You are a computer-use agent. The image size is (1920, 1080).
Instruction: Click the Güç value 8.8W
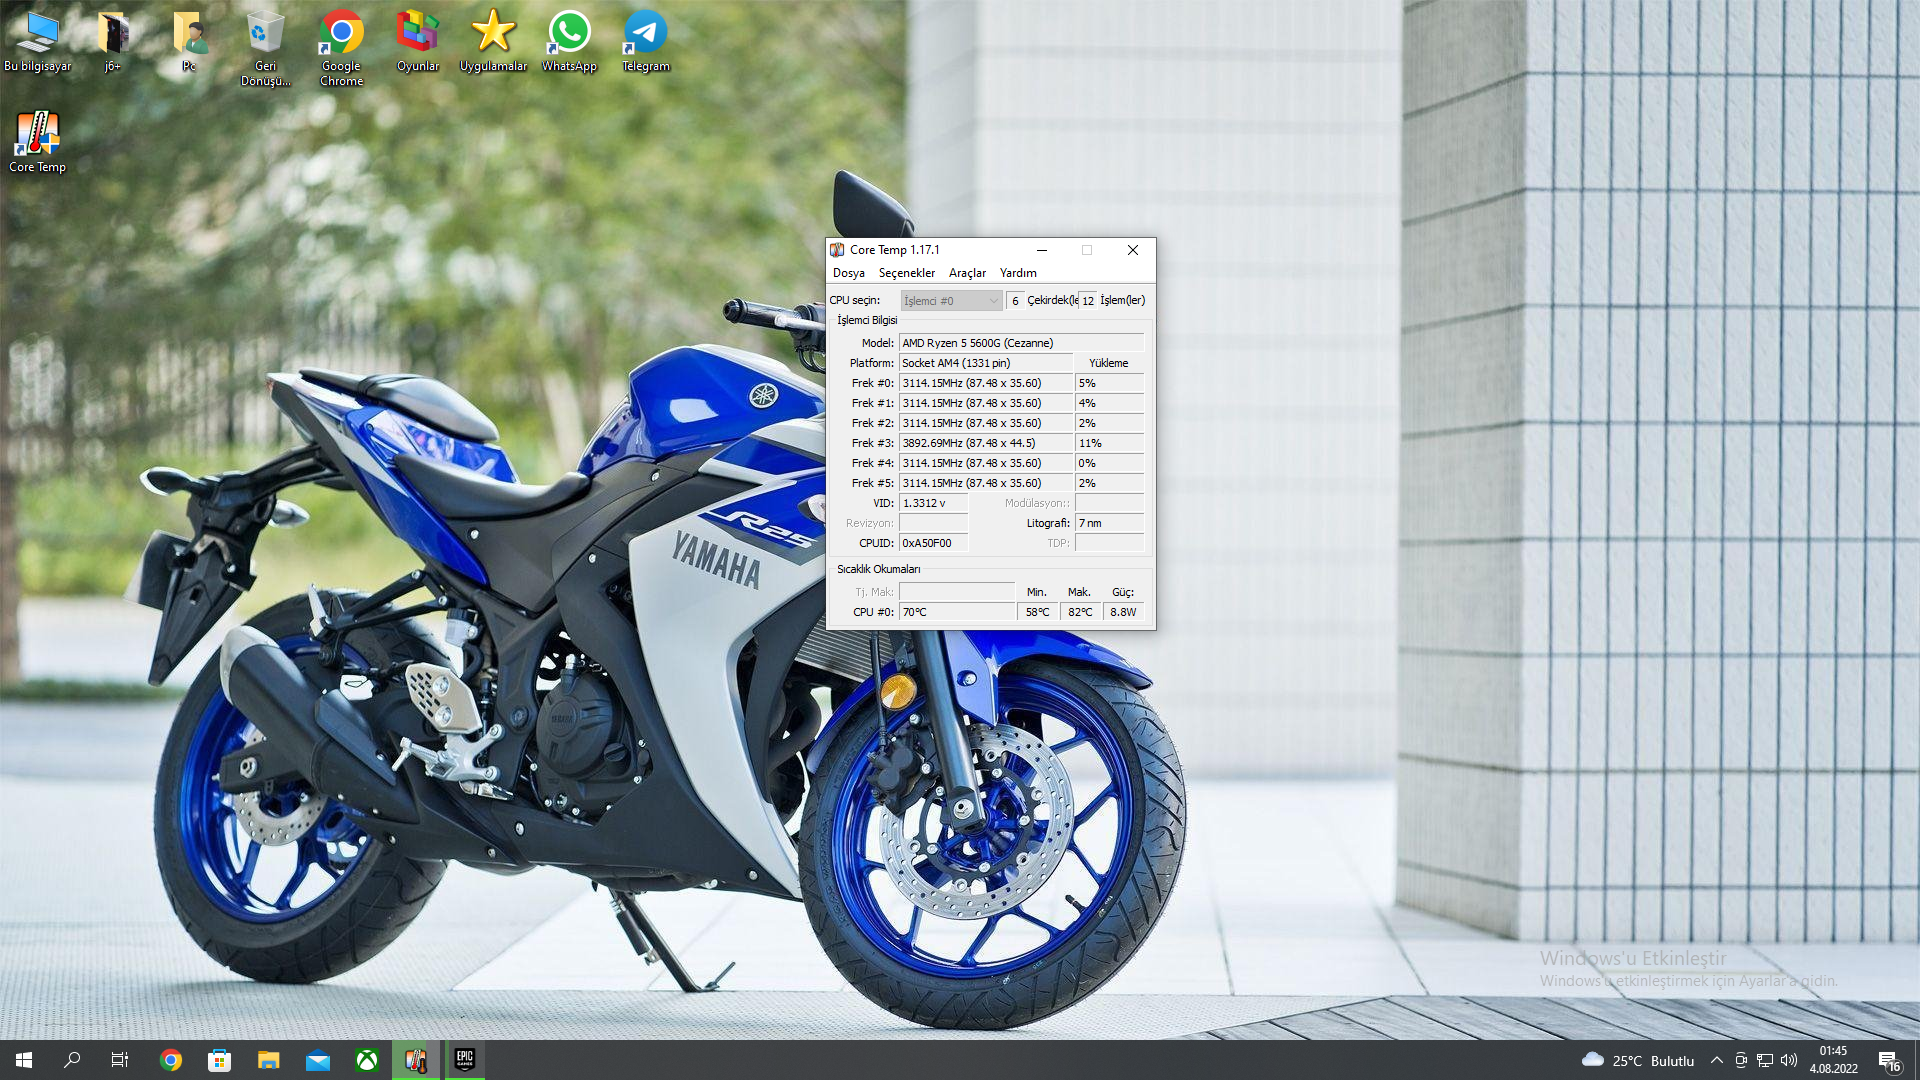pos(1123,612)
